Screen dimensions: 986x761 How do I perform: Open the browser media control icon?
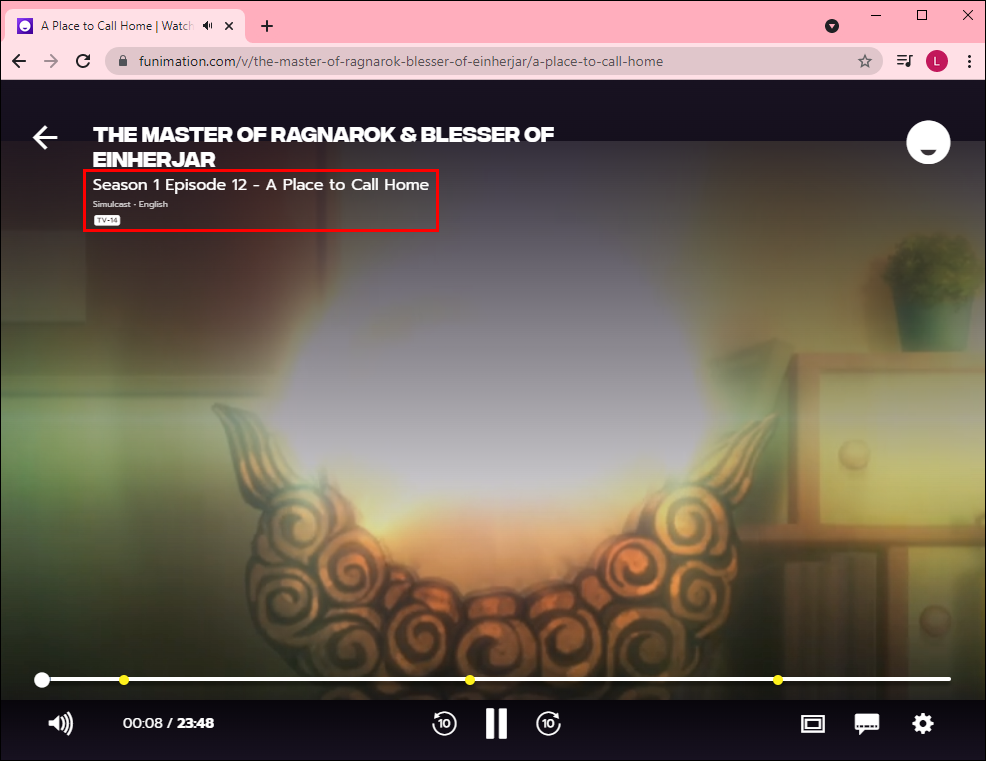pos(904,61)
